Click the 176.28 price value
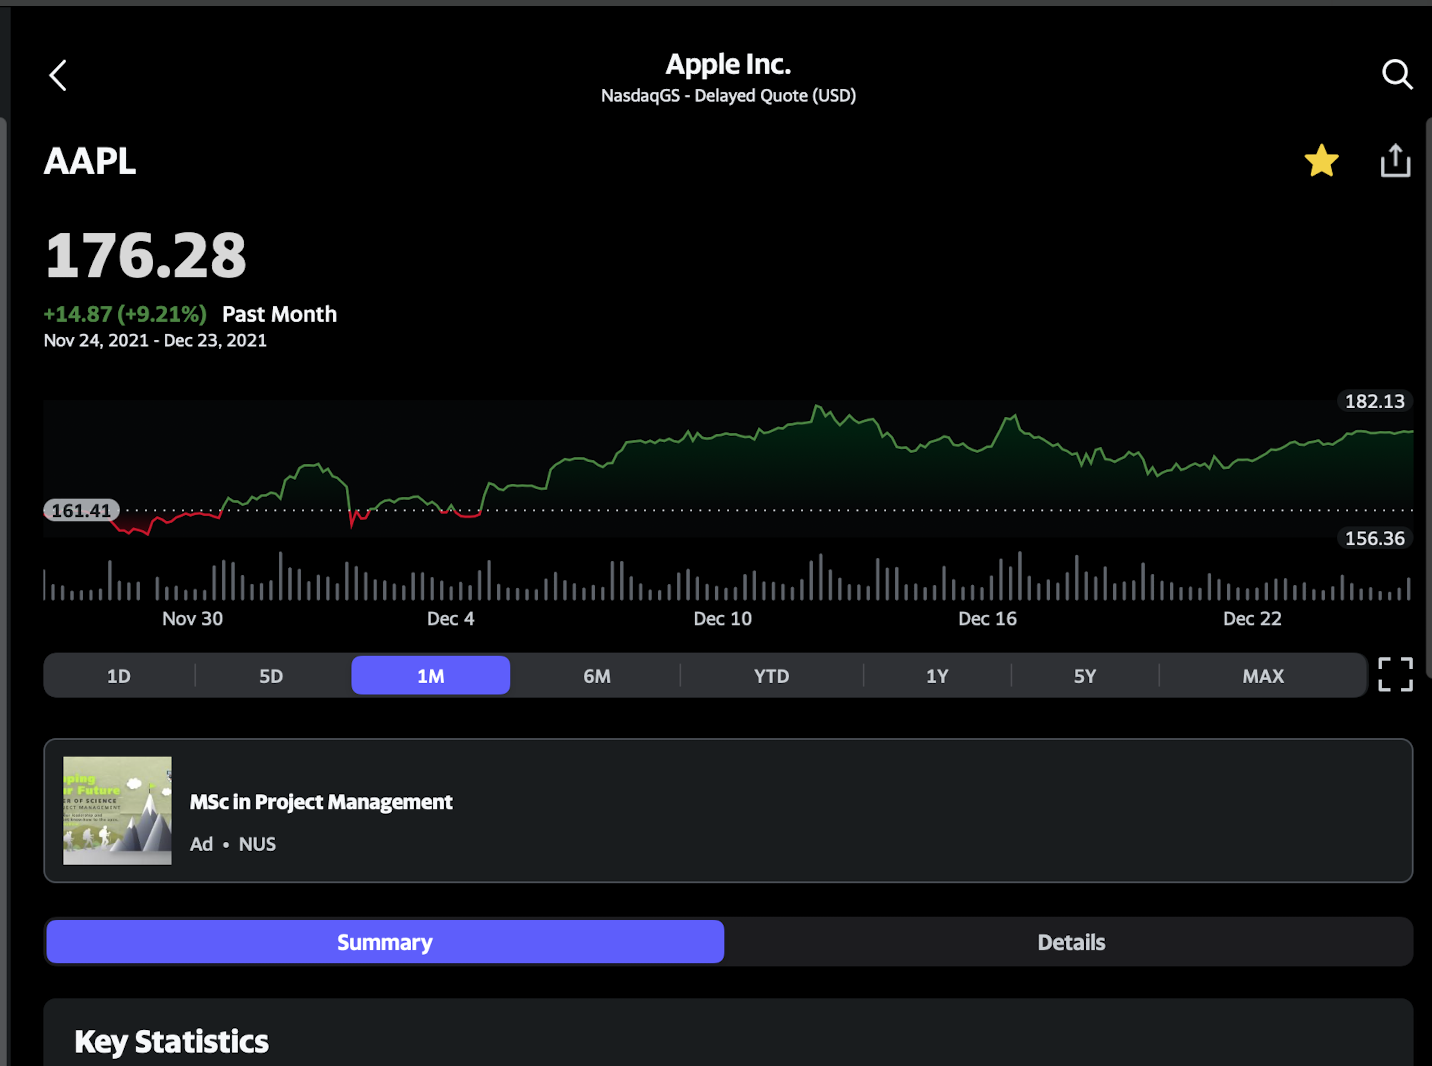 pyautogui.click(x=146, y=256)
